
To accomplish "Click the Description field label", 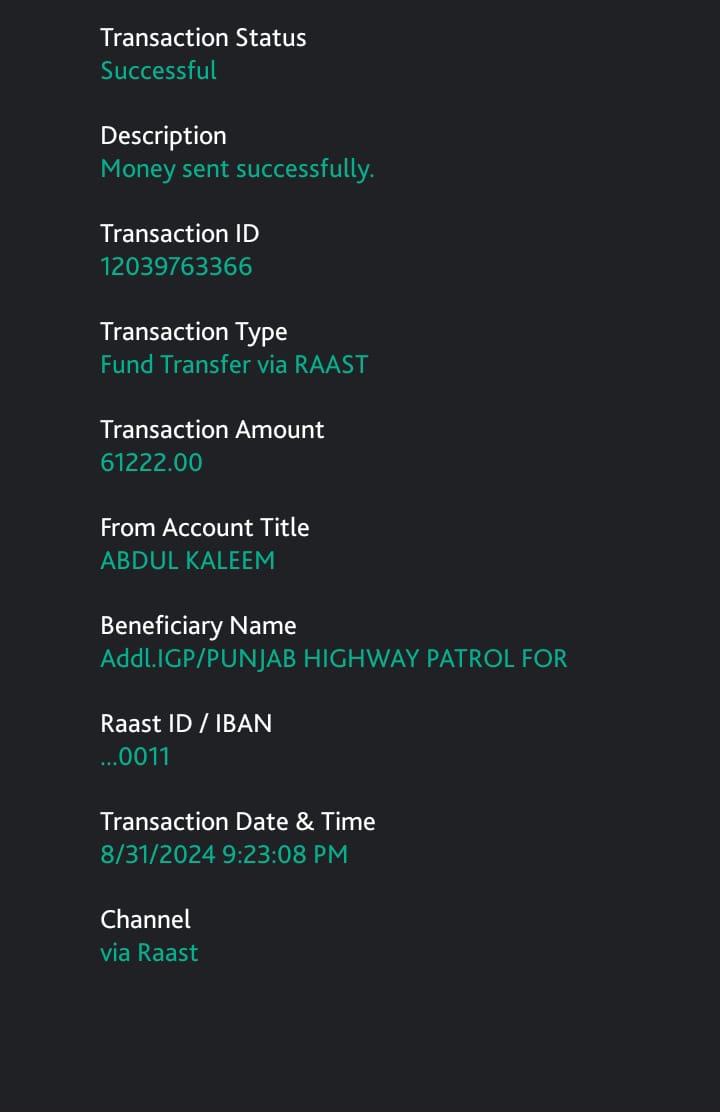I will click(x=163, y=136).
